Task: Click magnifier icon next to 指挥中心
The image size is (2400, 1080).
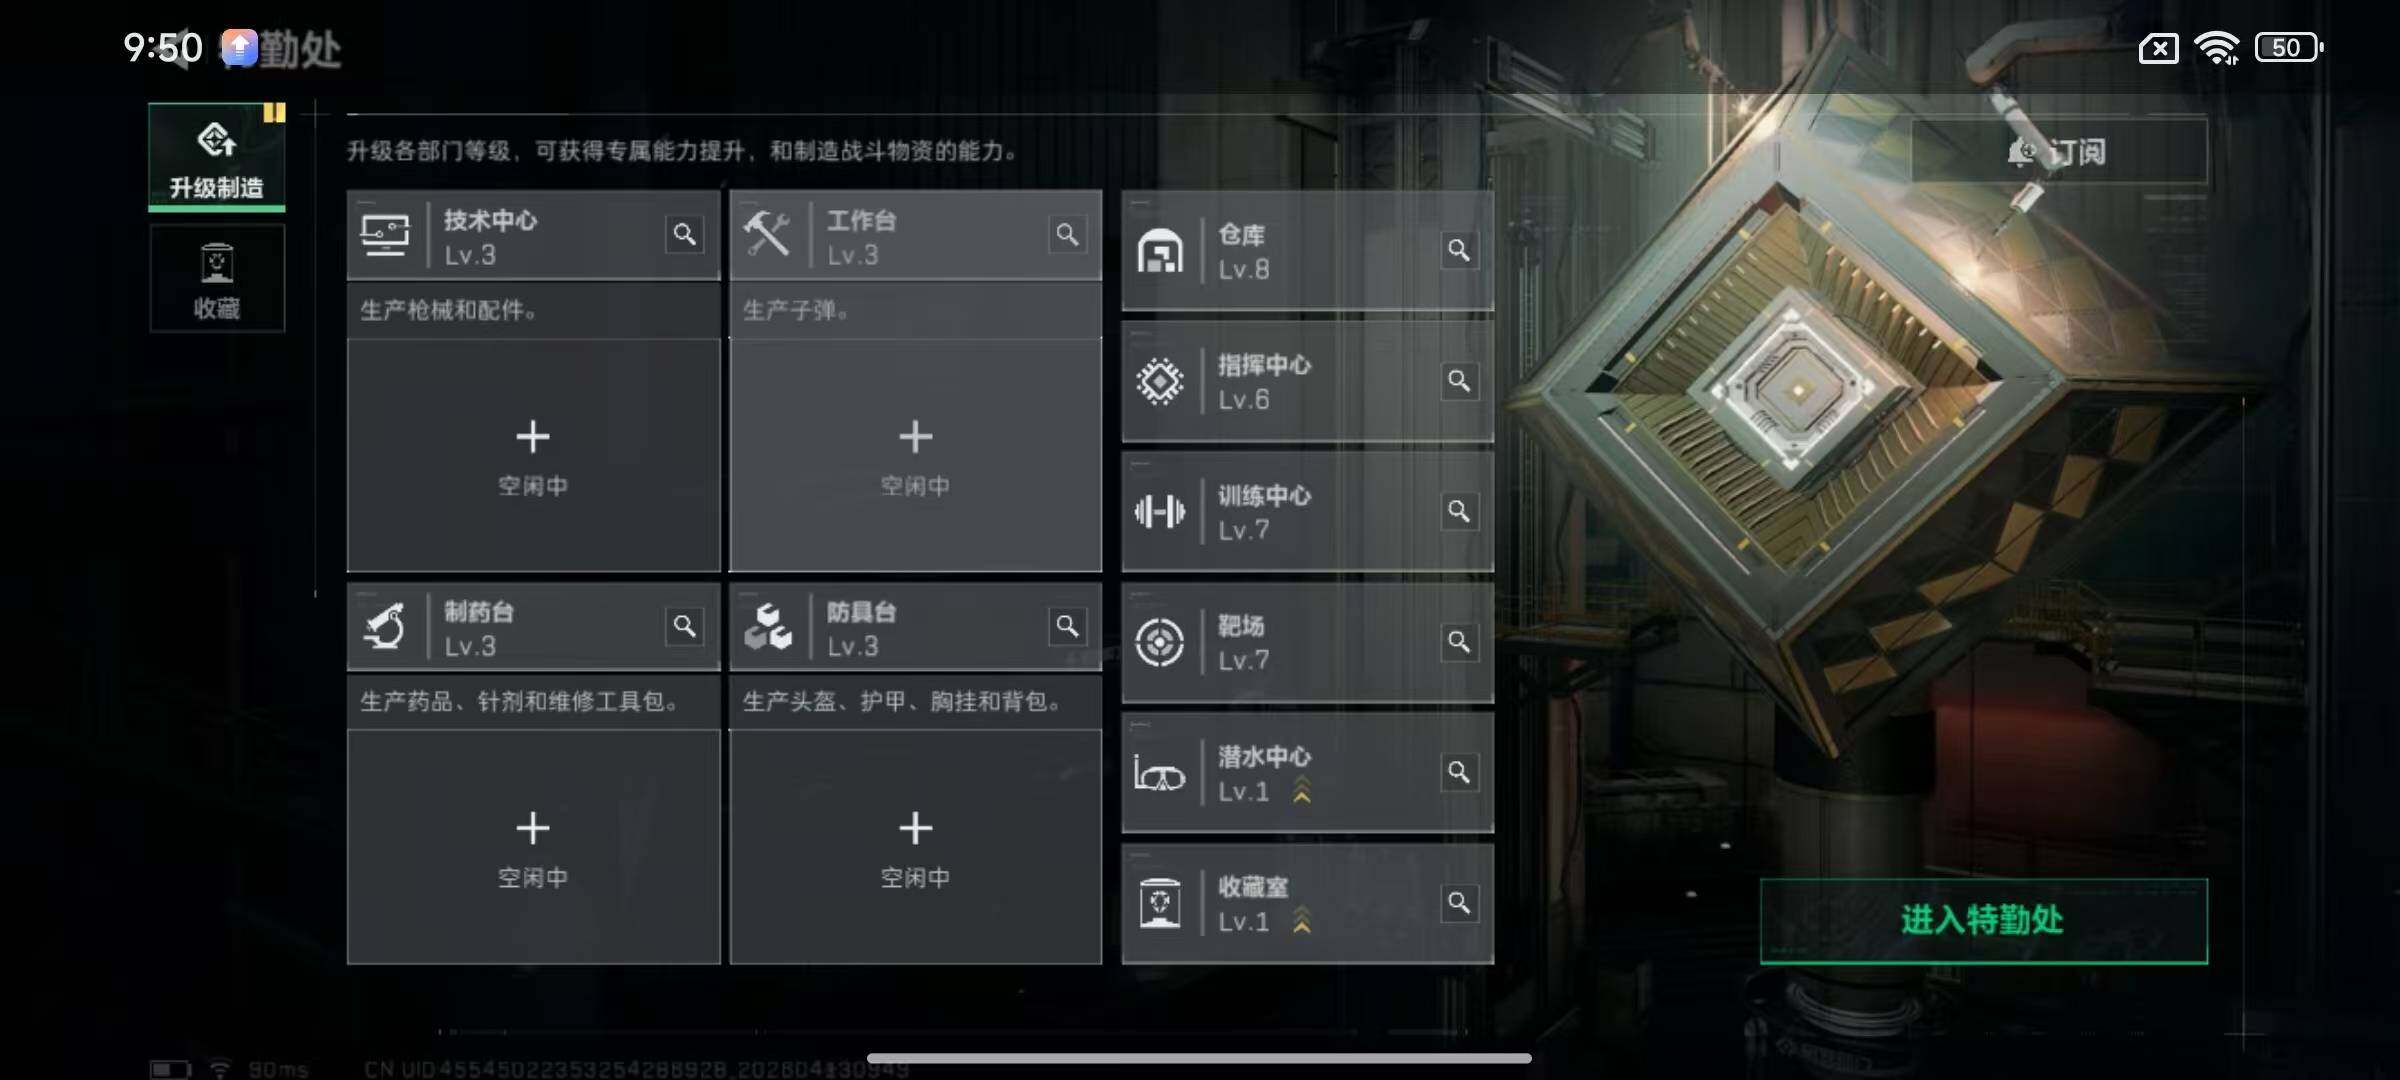Action: 1459,381
